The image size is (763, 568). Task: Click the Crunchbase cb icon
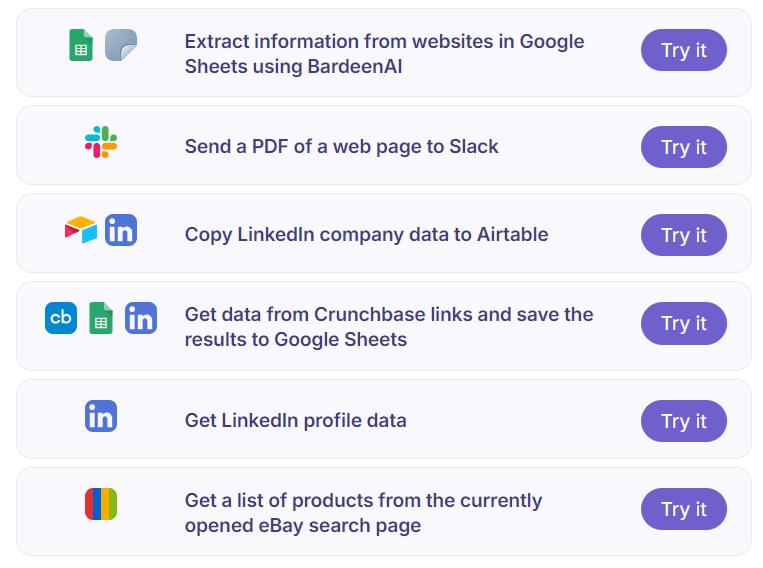pos(61,318)
